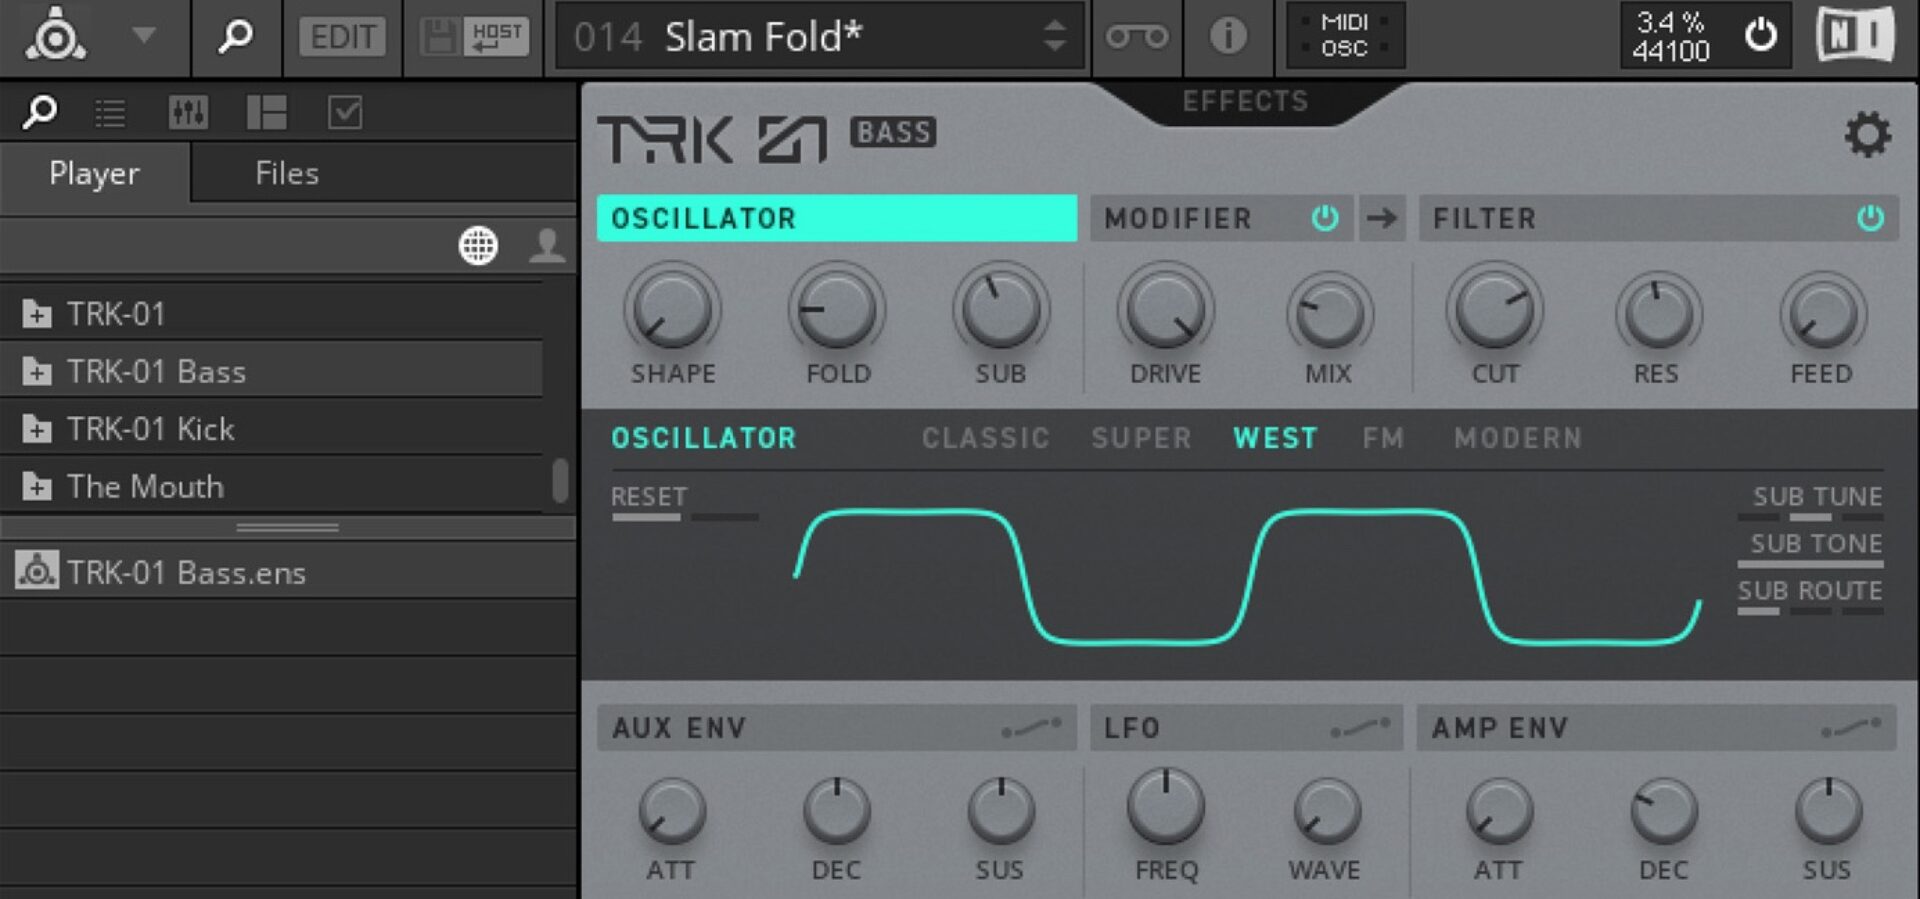This screenshot has width=1920, height=899.
Task: Click the modifier-to-filter routing arrow
Action: click(1382, 218)
